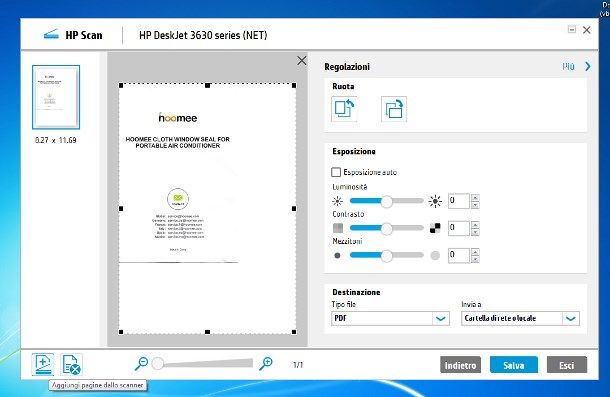Increase Luminosità with the up stepper
Screen dimensions: 610x397
tap(475, 197)
